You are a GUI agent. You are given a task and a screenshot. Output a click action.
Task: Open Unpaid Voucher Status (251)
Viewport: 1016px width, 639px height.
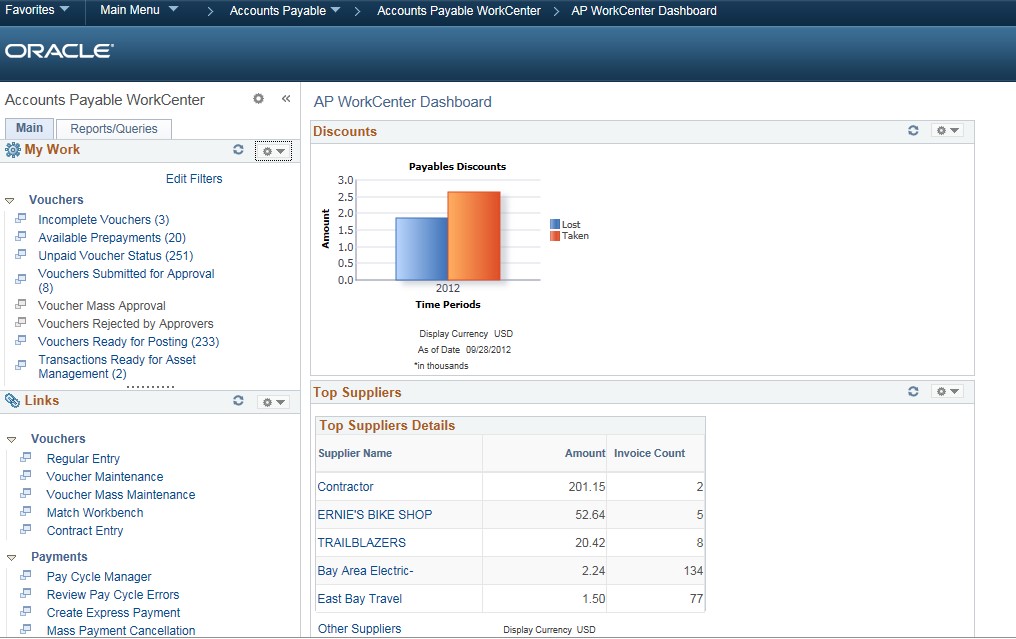[x=115, y=256]
